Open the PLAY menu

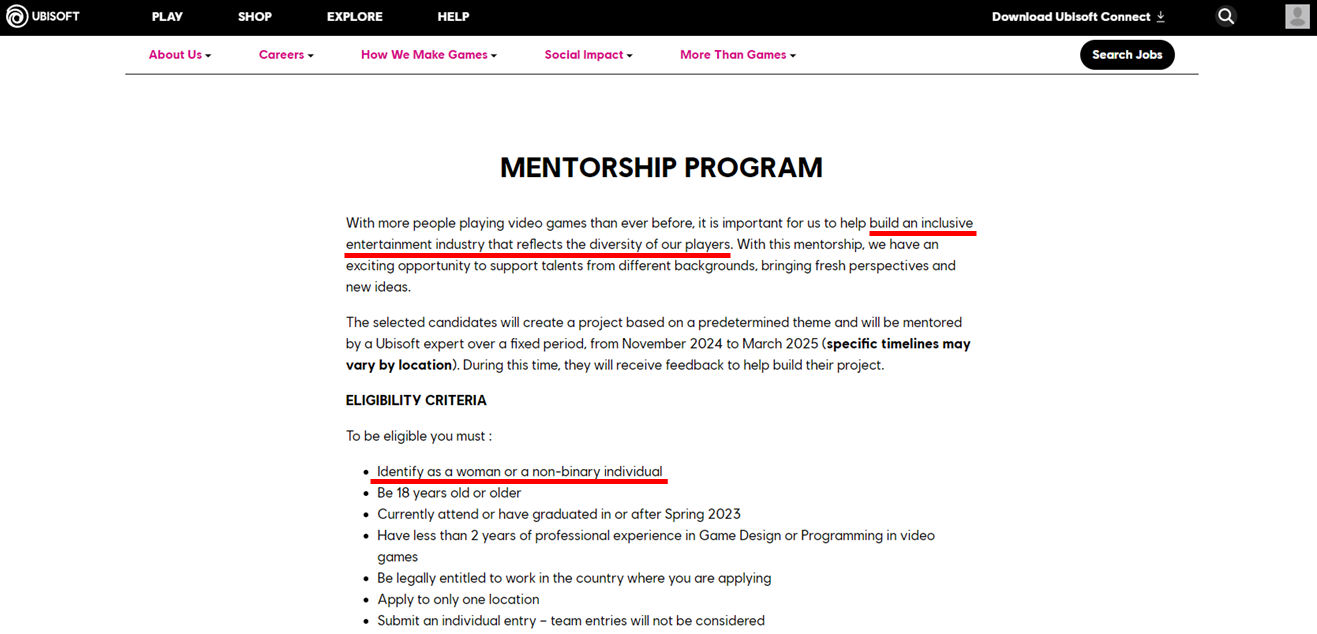[x=167, y=16]
